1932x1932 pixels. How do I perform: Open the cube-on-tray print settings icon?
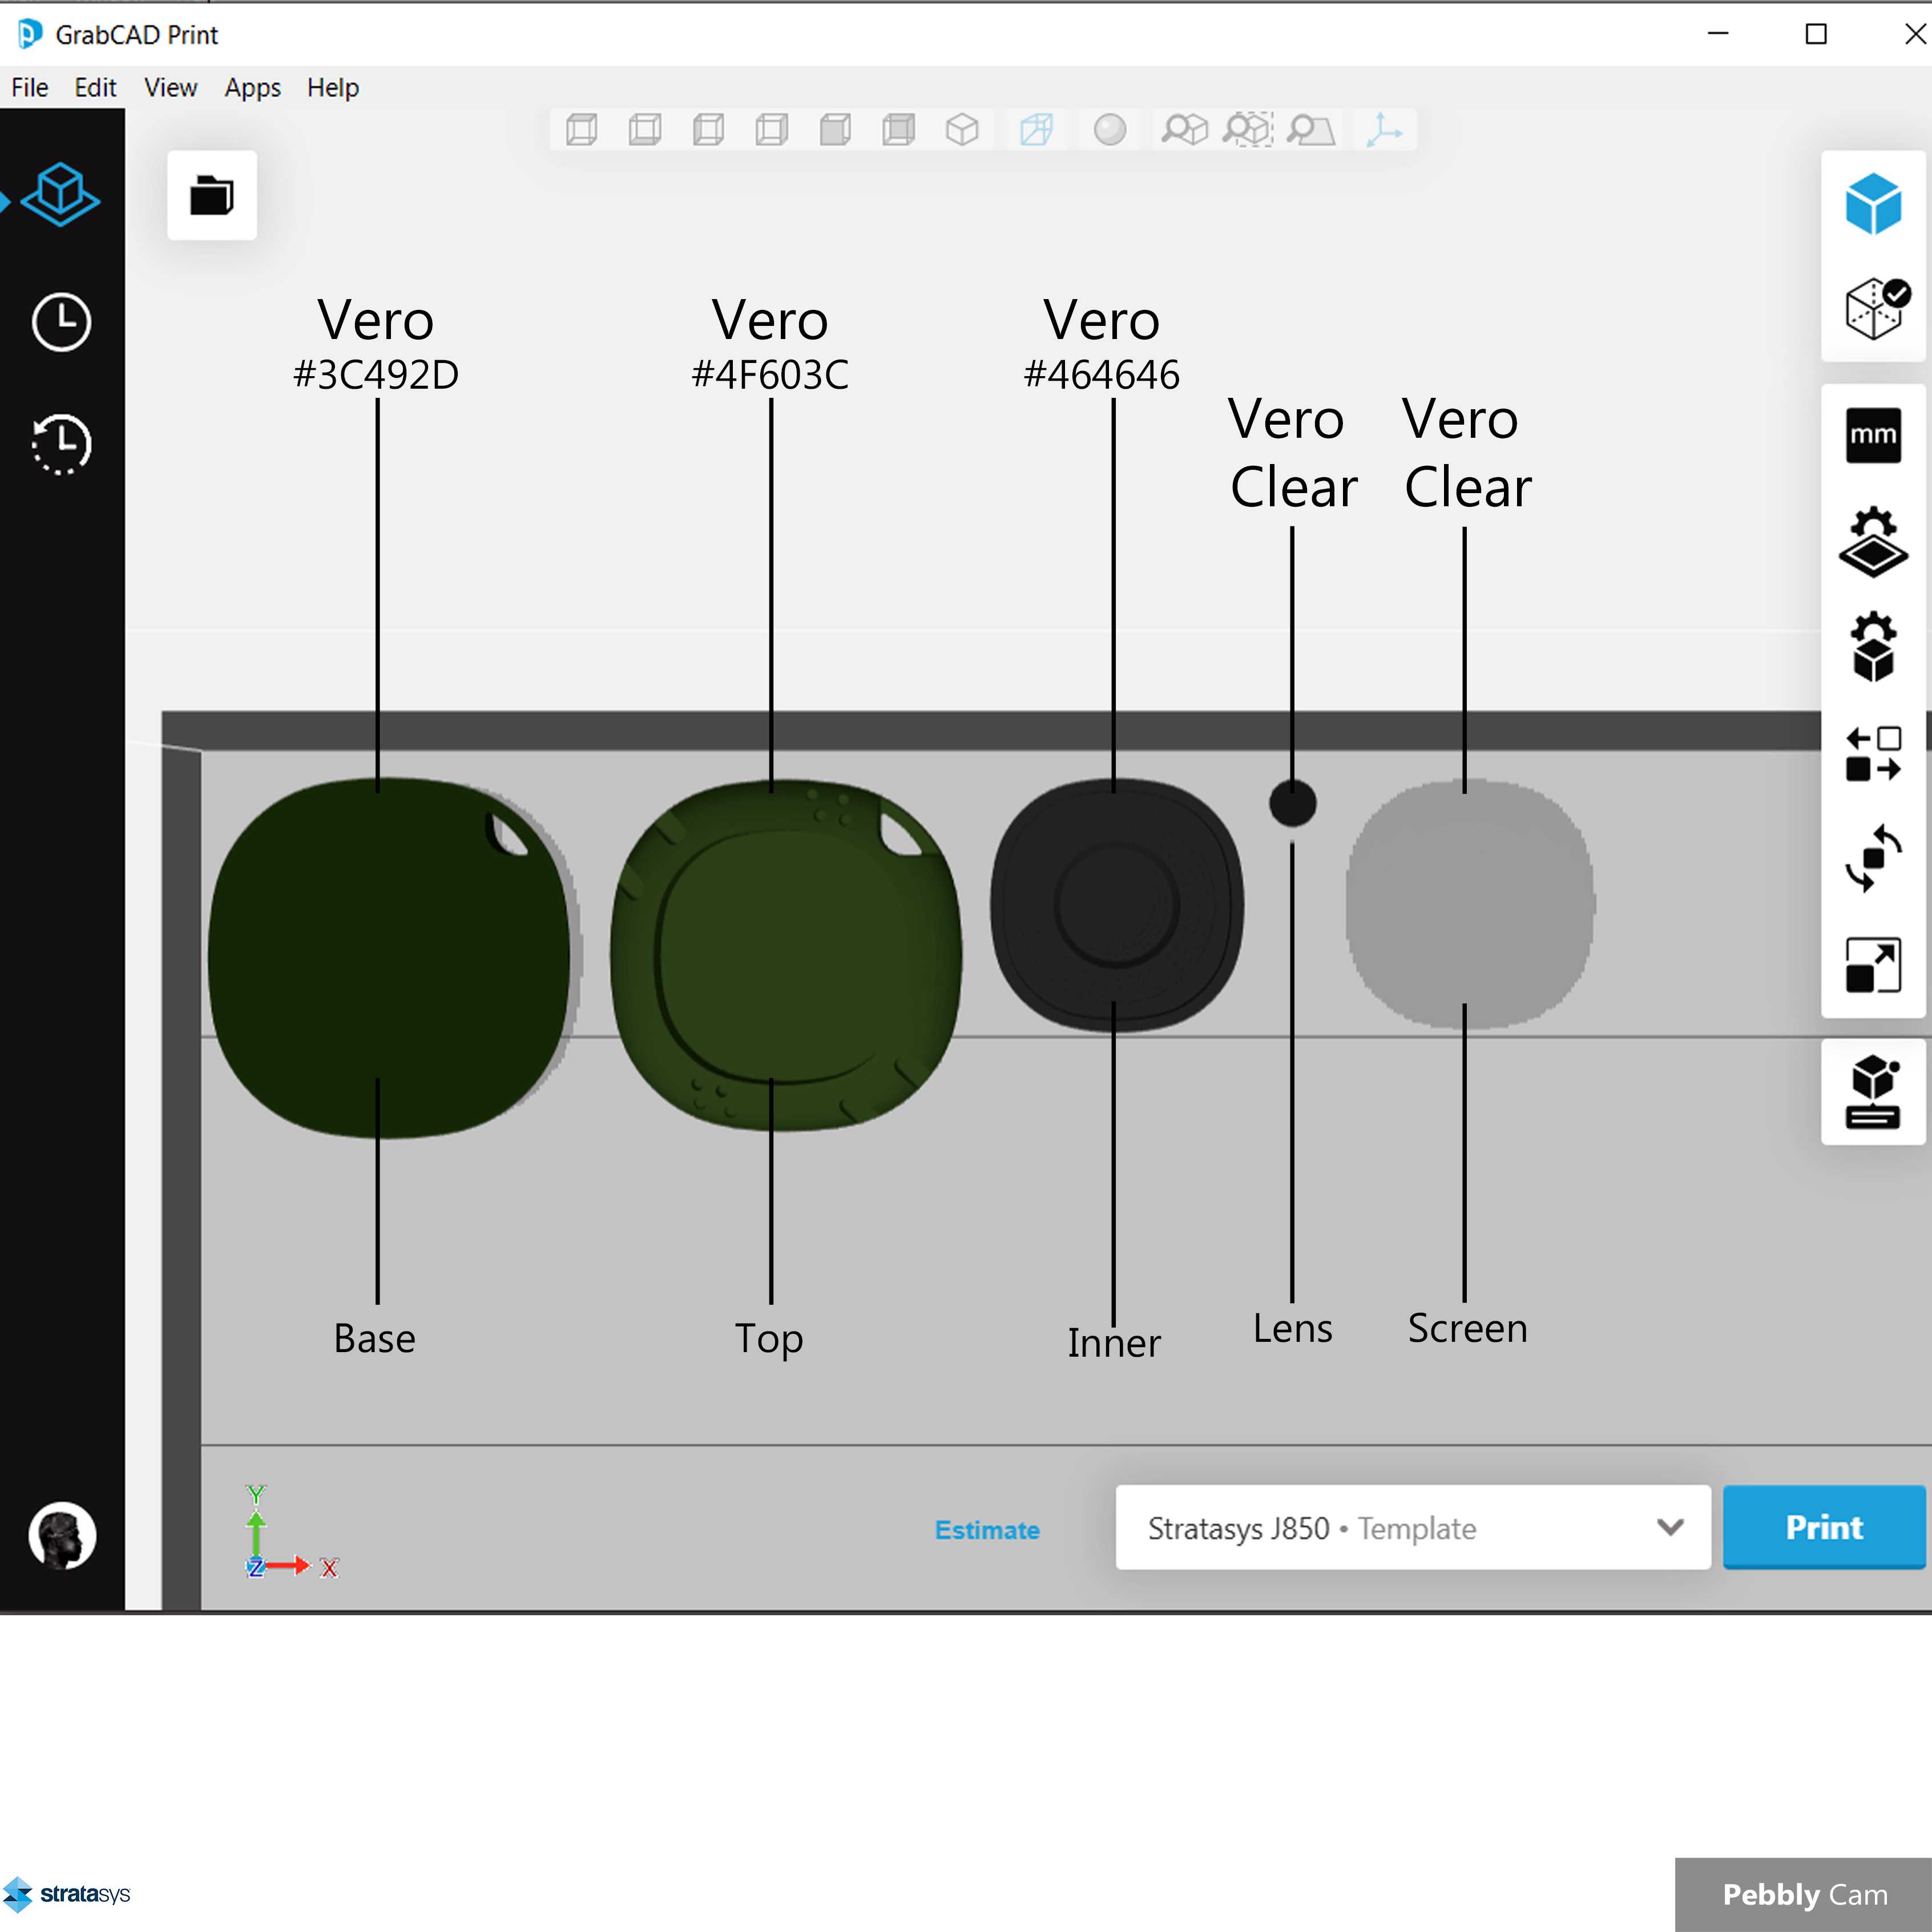(x=1873, y=1091)
